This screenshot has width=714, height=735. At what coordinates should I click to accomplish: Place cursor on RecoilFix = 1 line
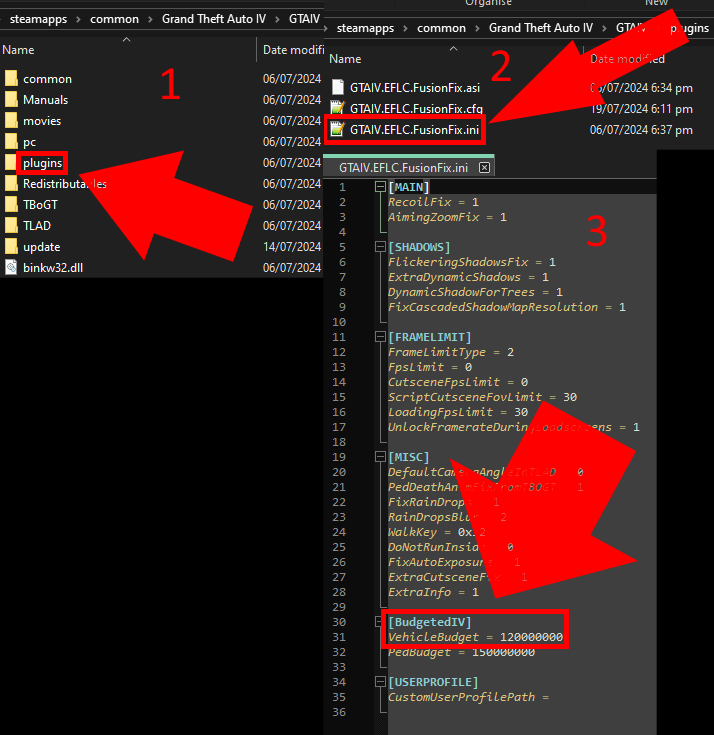[433, 202]
